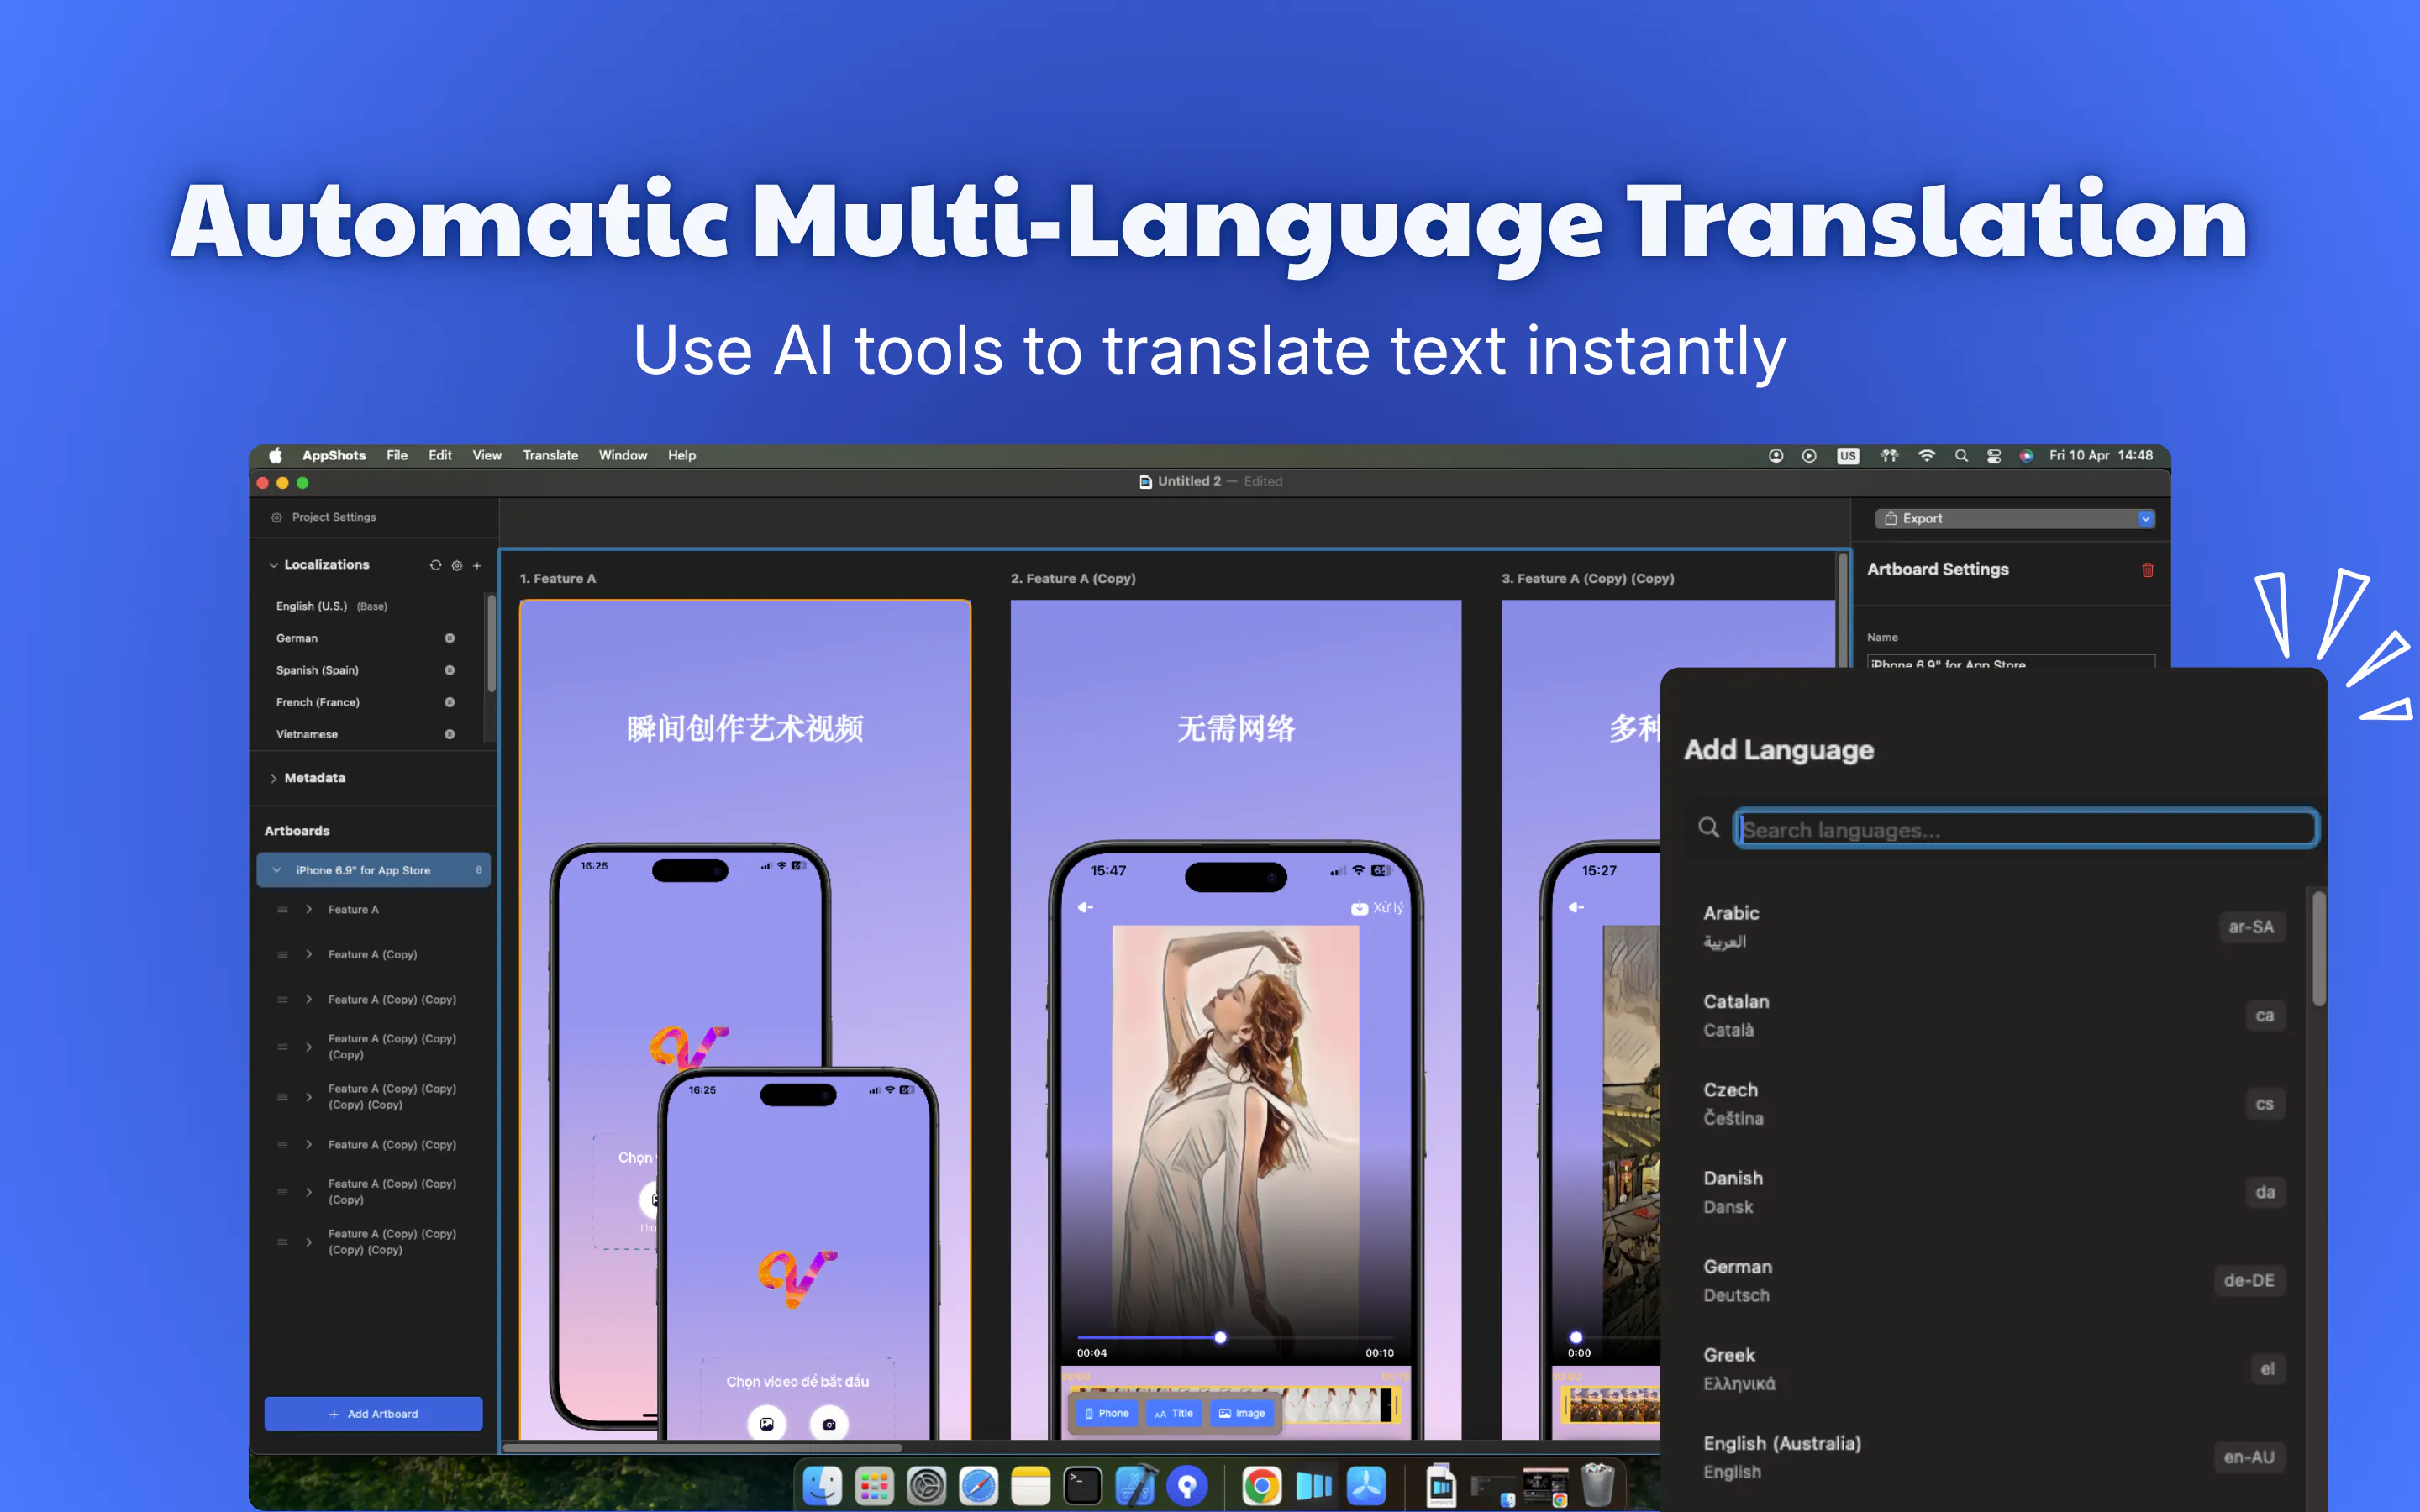This screenshot has height=1512, width=2420.
Task: Select the Feature A (Copy) (Copy) artboard item
Action: (373, 1000)
